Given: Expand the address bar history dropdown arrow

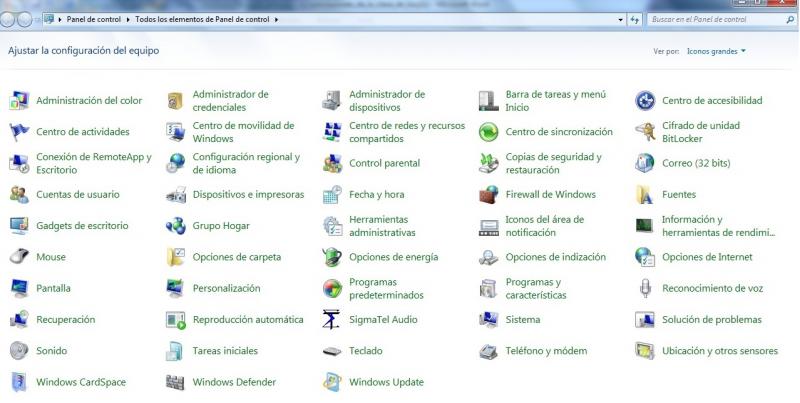Looking at the screenshot, I should [620, 19].
